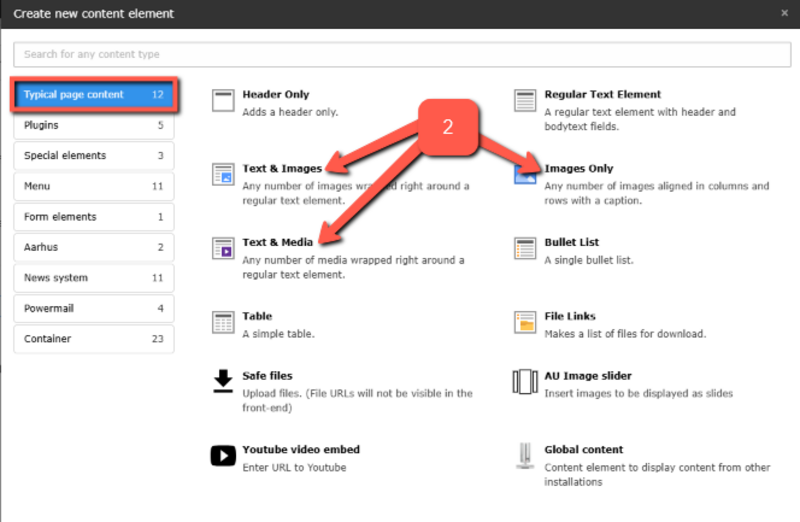Choose the Global content icon
This screenshot has height=522, width=800.
coord(525,457)
